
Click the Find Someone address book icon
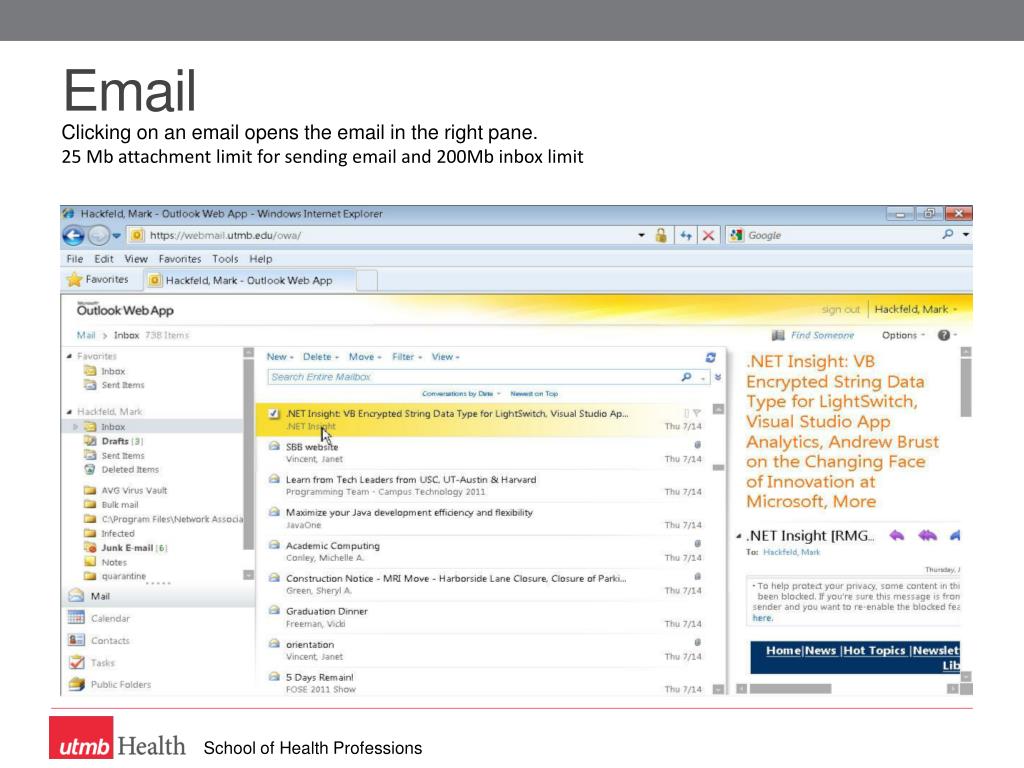click(x=778, y=335)
